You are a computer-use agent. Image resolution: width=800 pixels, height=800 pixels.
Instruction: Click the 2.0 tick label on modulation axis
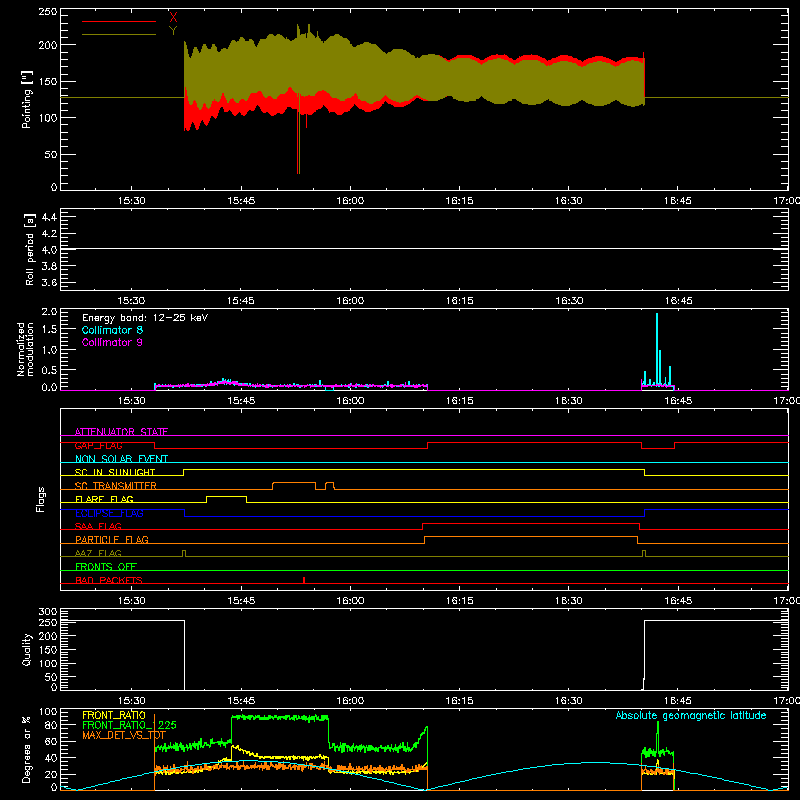click(49, 312)
